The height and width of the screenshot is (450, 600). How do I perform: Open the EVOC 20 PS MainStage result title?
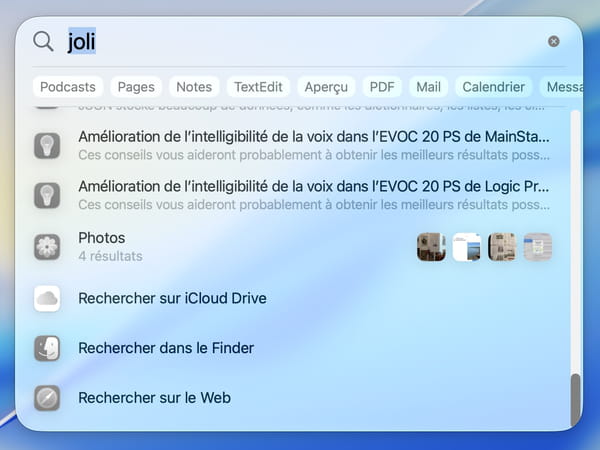(x=314, y=136)
